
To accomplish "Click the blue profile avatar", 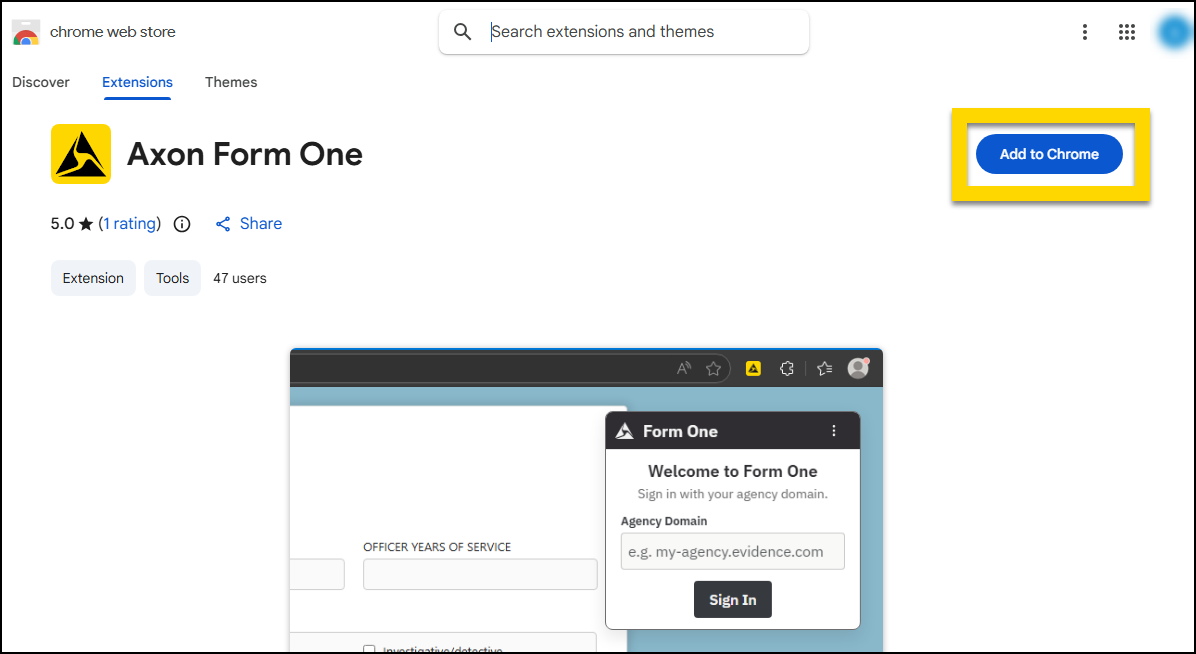I will [x=1172, y=32].
